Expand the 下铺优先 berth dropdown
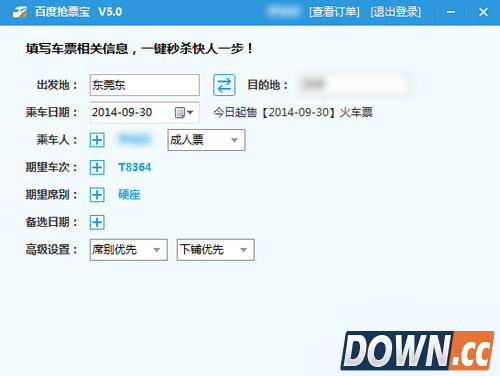Screen dimensions: 500x376 tap(216, 250)
